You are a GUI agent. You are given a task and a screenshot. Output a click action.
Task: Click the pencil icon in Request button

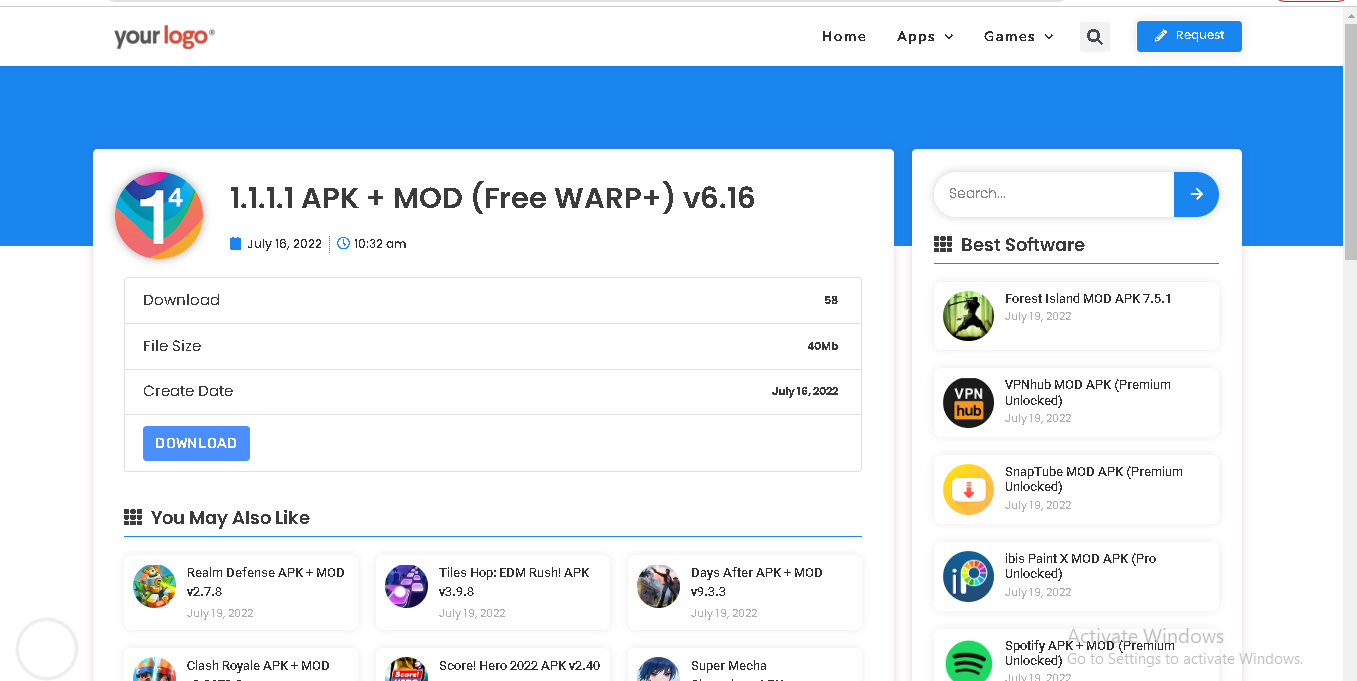click(1161, 36)
